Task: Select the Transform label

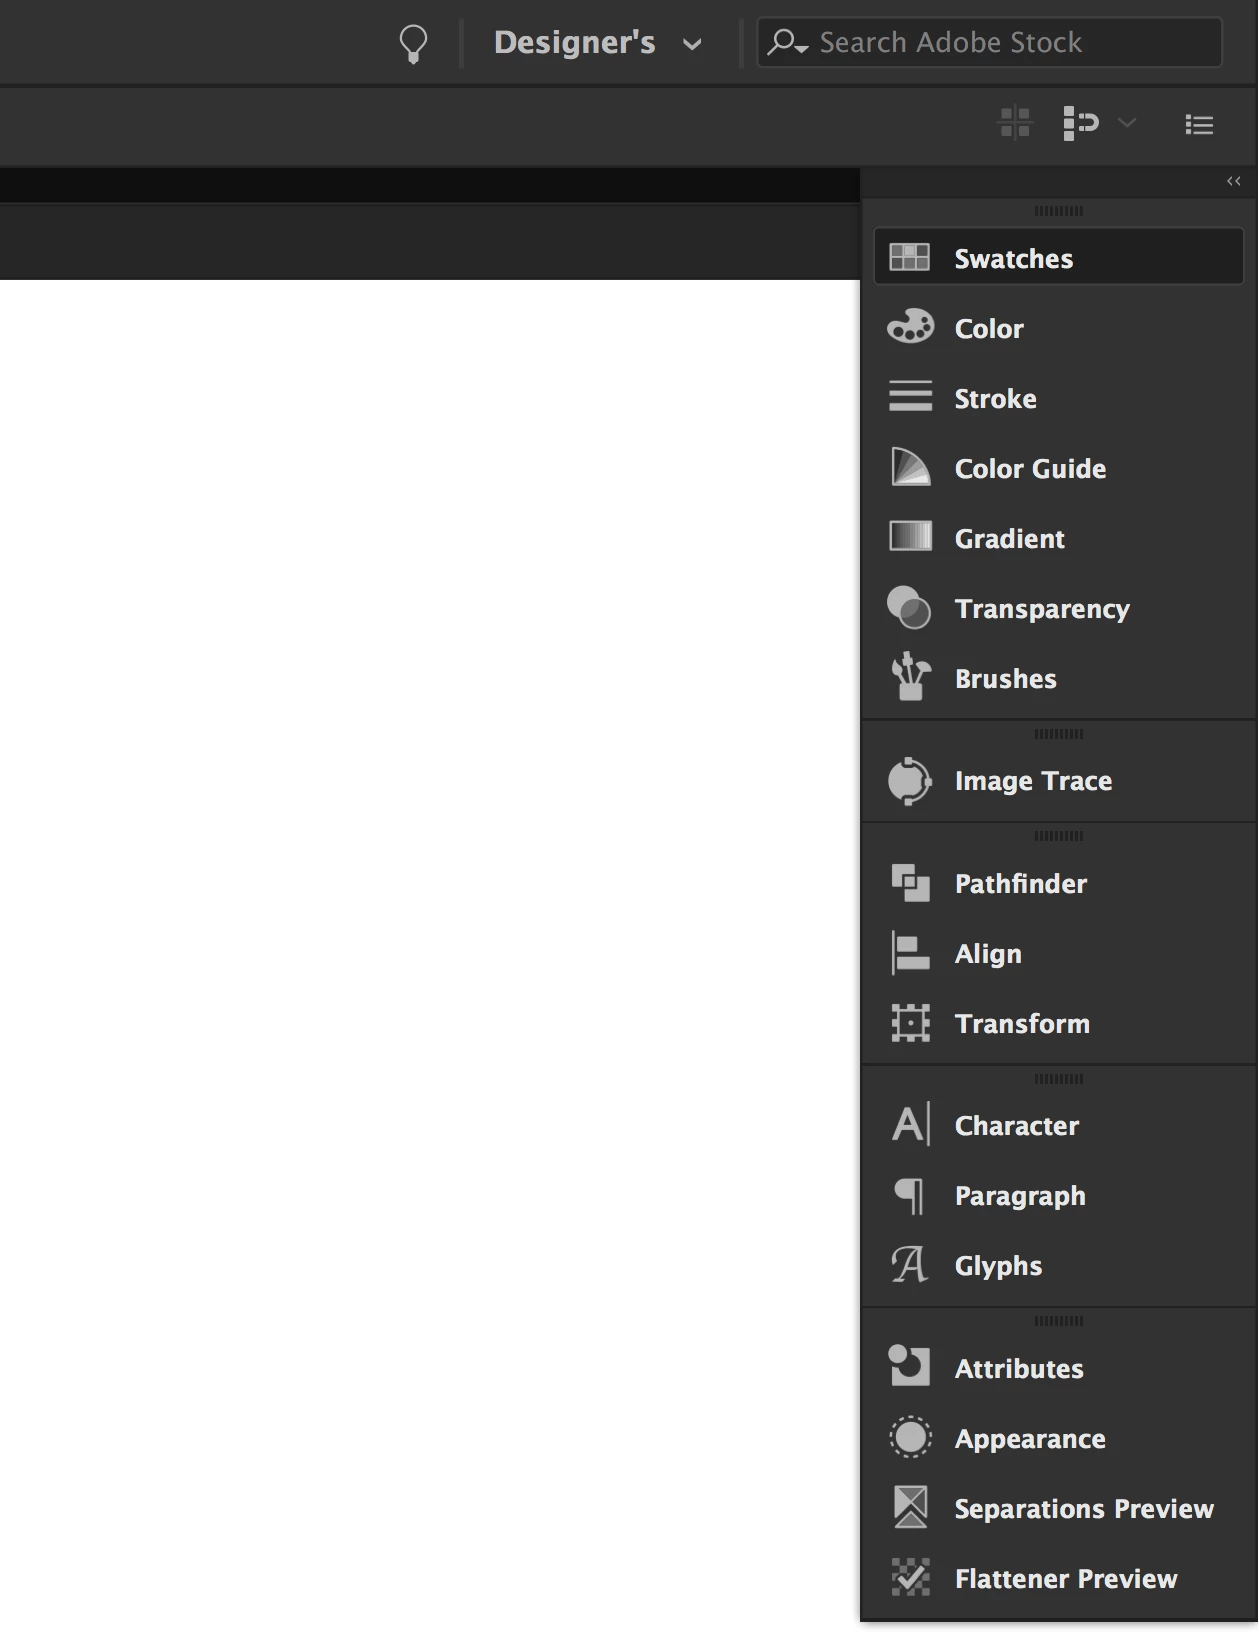Action: [1022, 1023]
